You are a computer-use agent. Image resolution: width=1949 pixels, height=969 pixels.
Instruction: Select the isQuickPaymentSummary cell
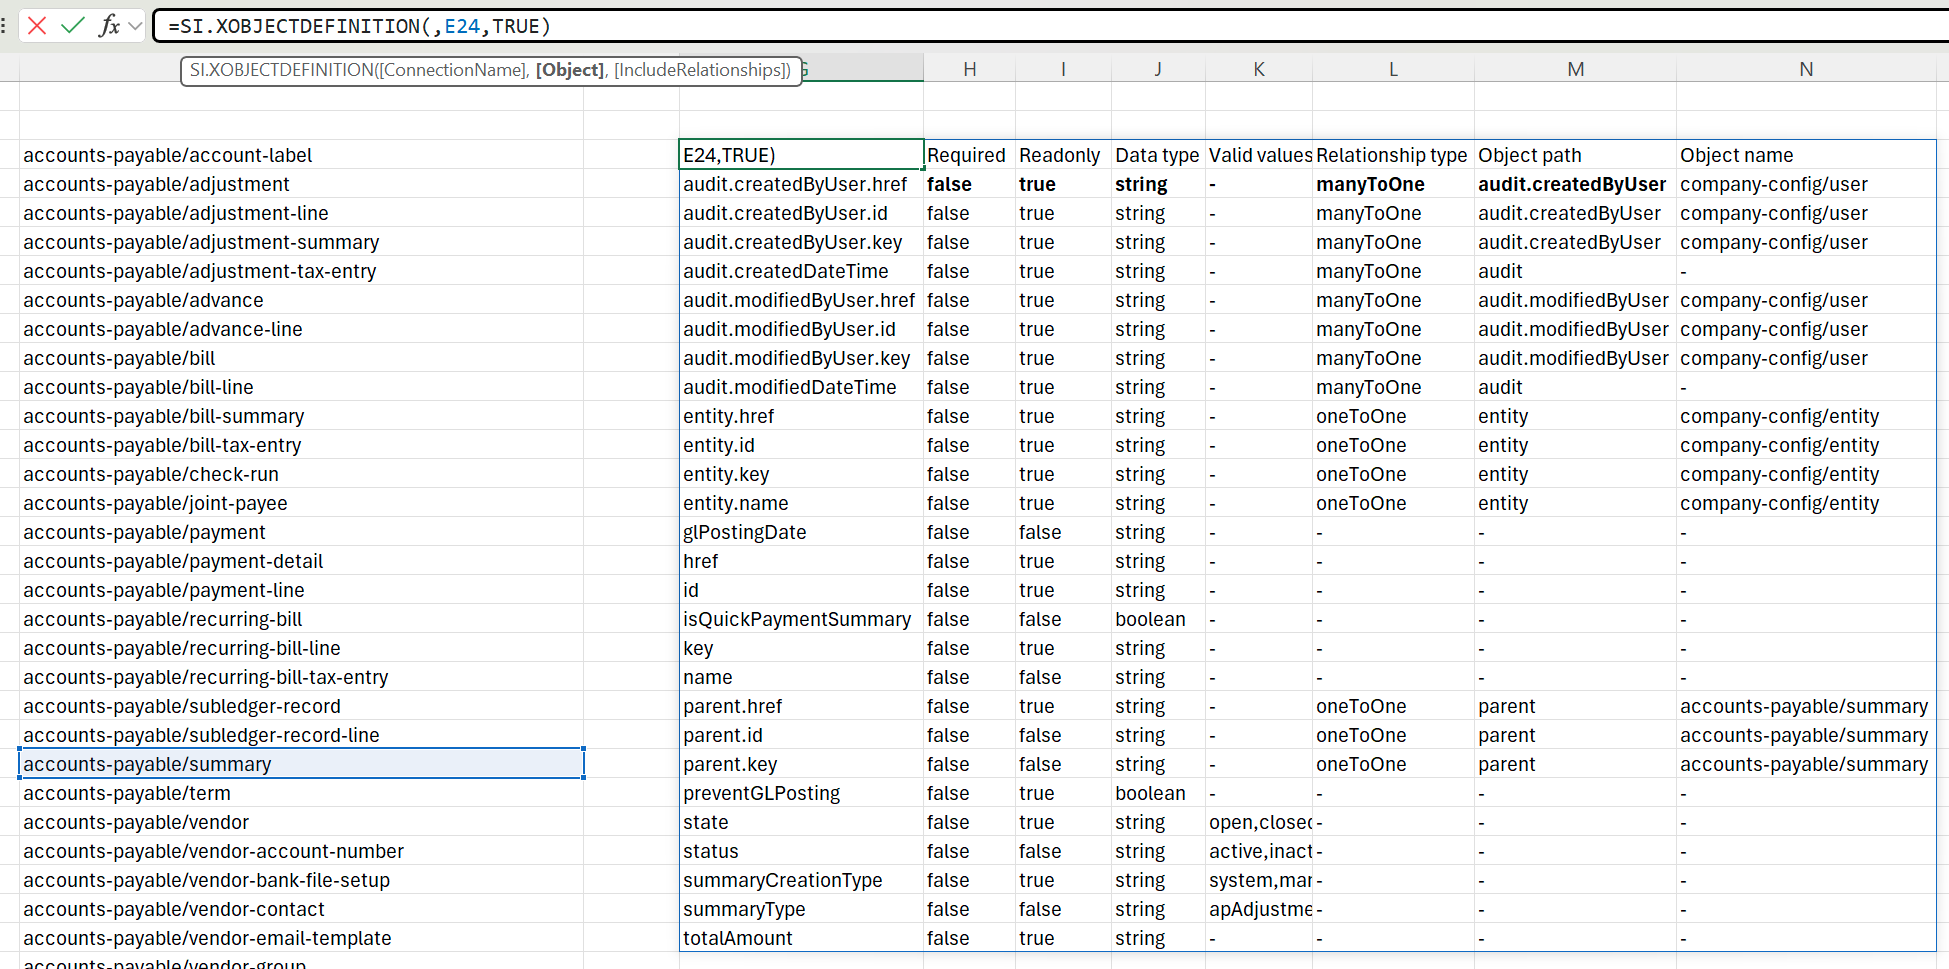[801, 619]
